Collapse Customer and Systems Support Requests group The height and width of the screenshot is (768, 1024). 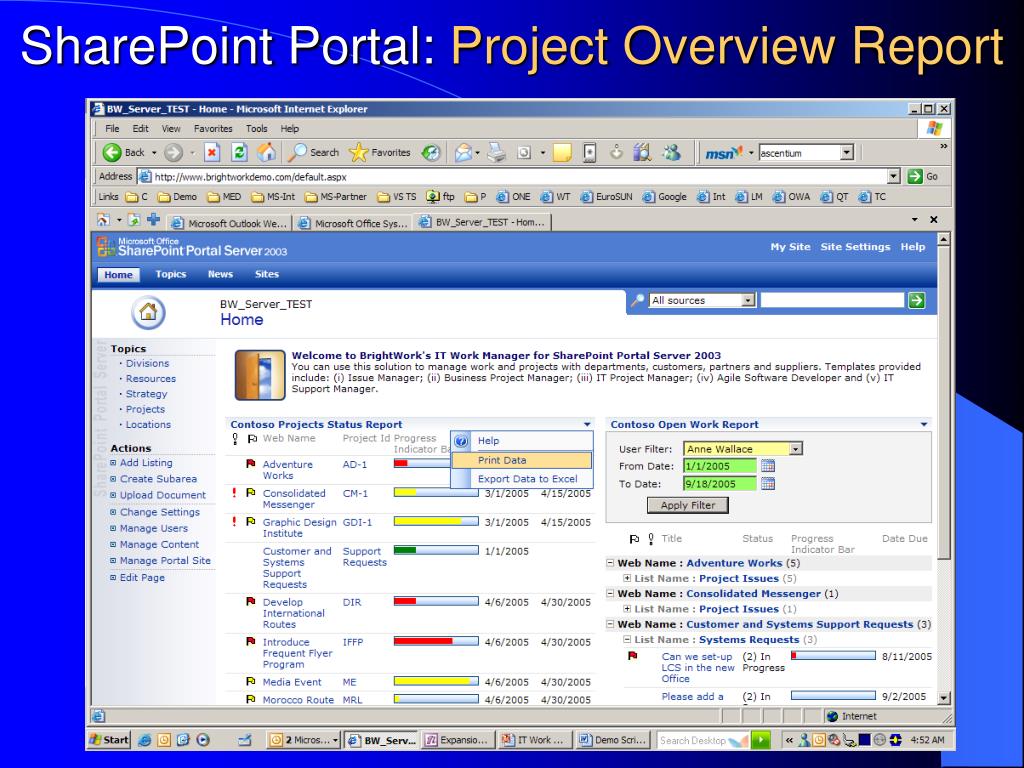610,624
